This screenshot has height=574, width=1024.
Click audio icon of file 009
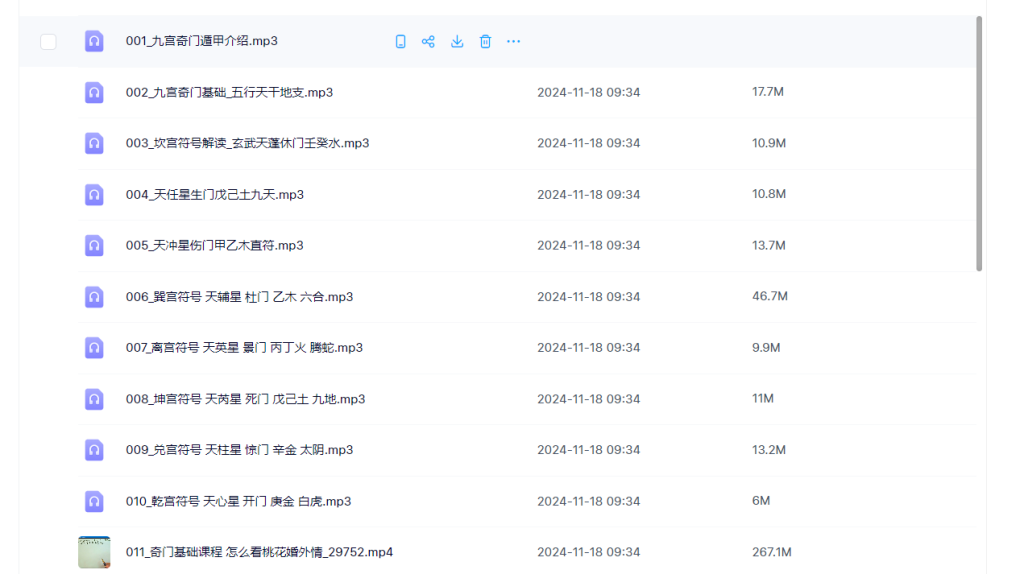(x=94, y=450)
